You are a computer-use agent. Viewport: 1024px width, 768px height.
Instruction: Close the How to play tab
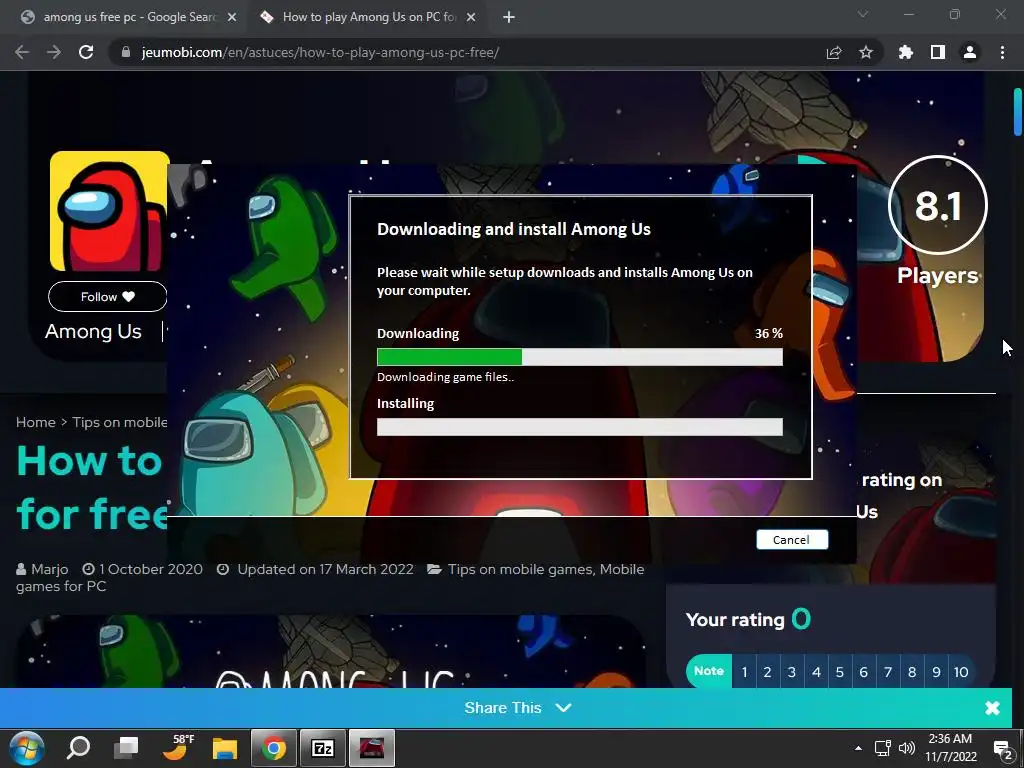click(471, 18)
